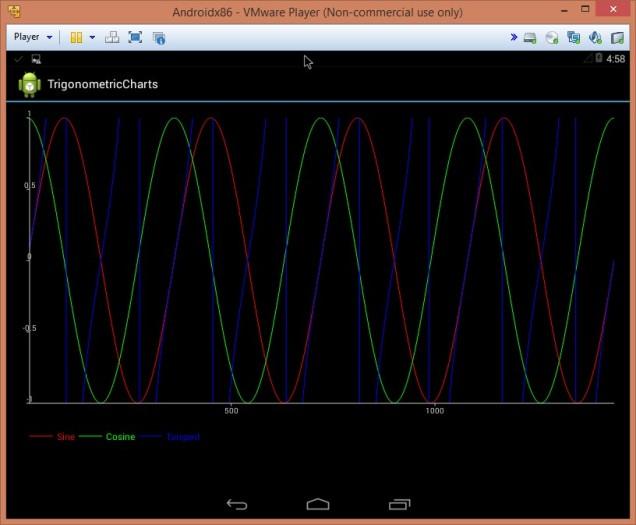Click the Cosine legend label
The width and height of the screenshot is (636, 525).
(120, 437)
